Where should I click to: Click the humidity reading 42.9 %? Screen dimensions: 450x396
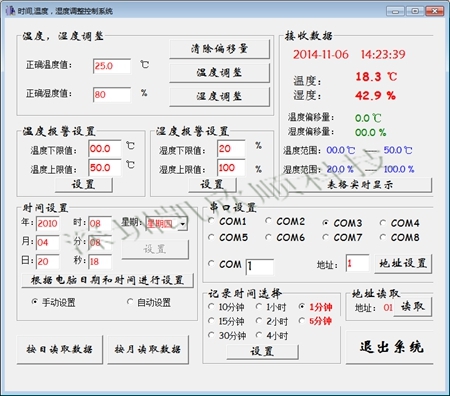(375, 96)
